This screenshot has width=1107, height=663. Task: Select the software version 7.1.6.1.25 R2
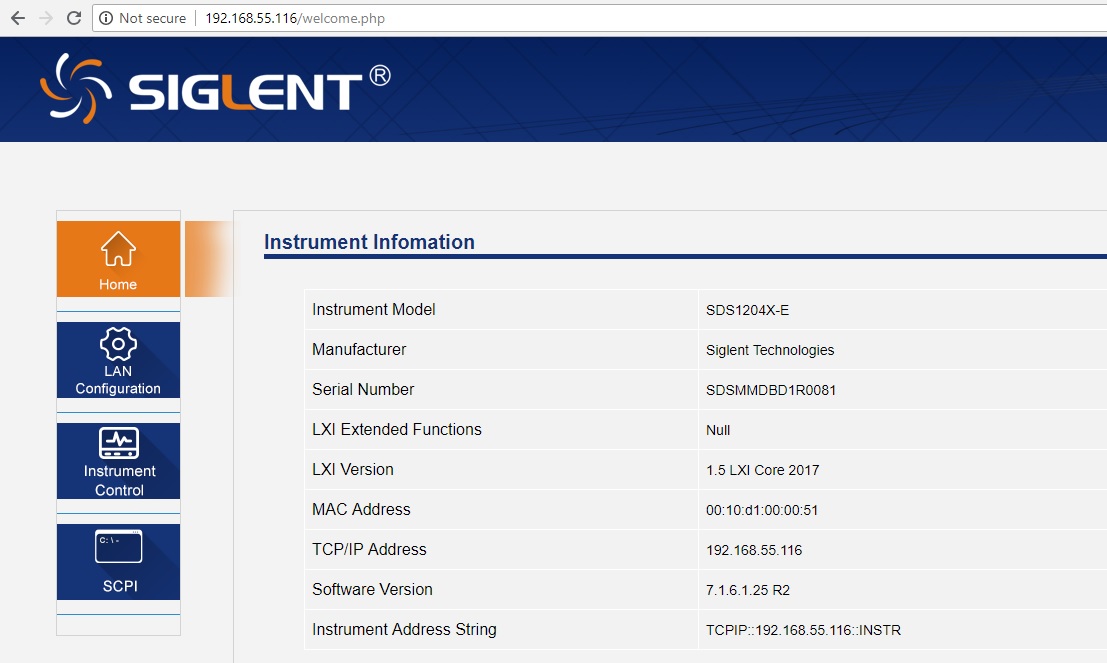pyautogui.click(x=747, y=590)
